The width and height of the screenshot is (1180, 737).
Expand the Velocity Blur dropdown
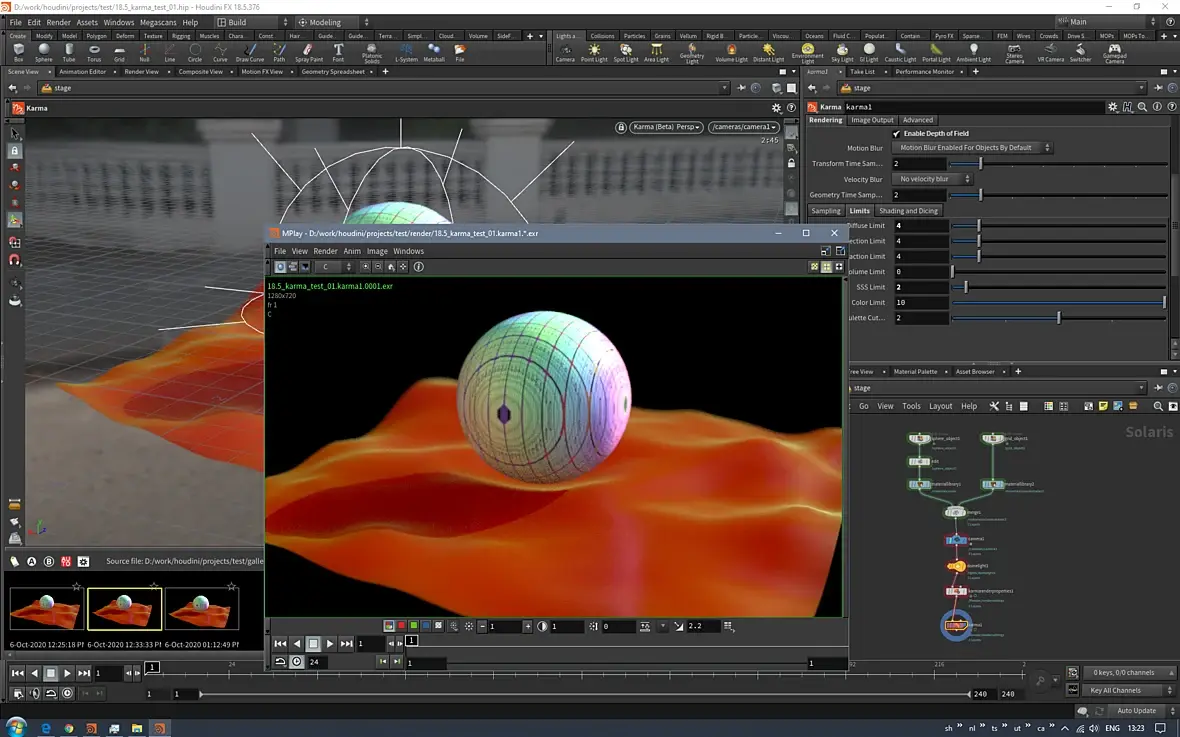pyautogui.click(x=934, y=179)
